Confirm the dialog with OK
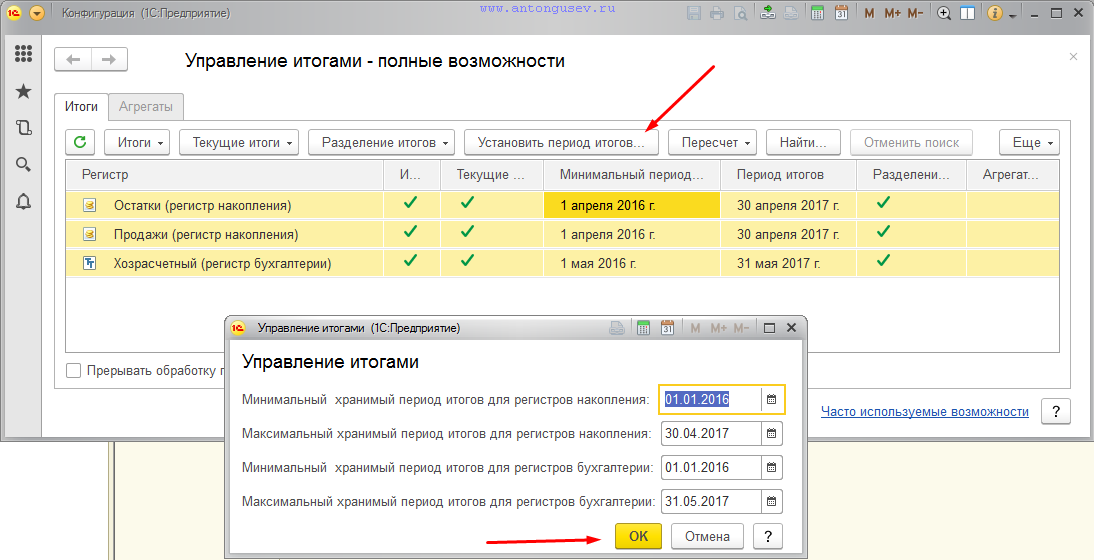 click(638, 536)
